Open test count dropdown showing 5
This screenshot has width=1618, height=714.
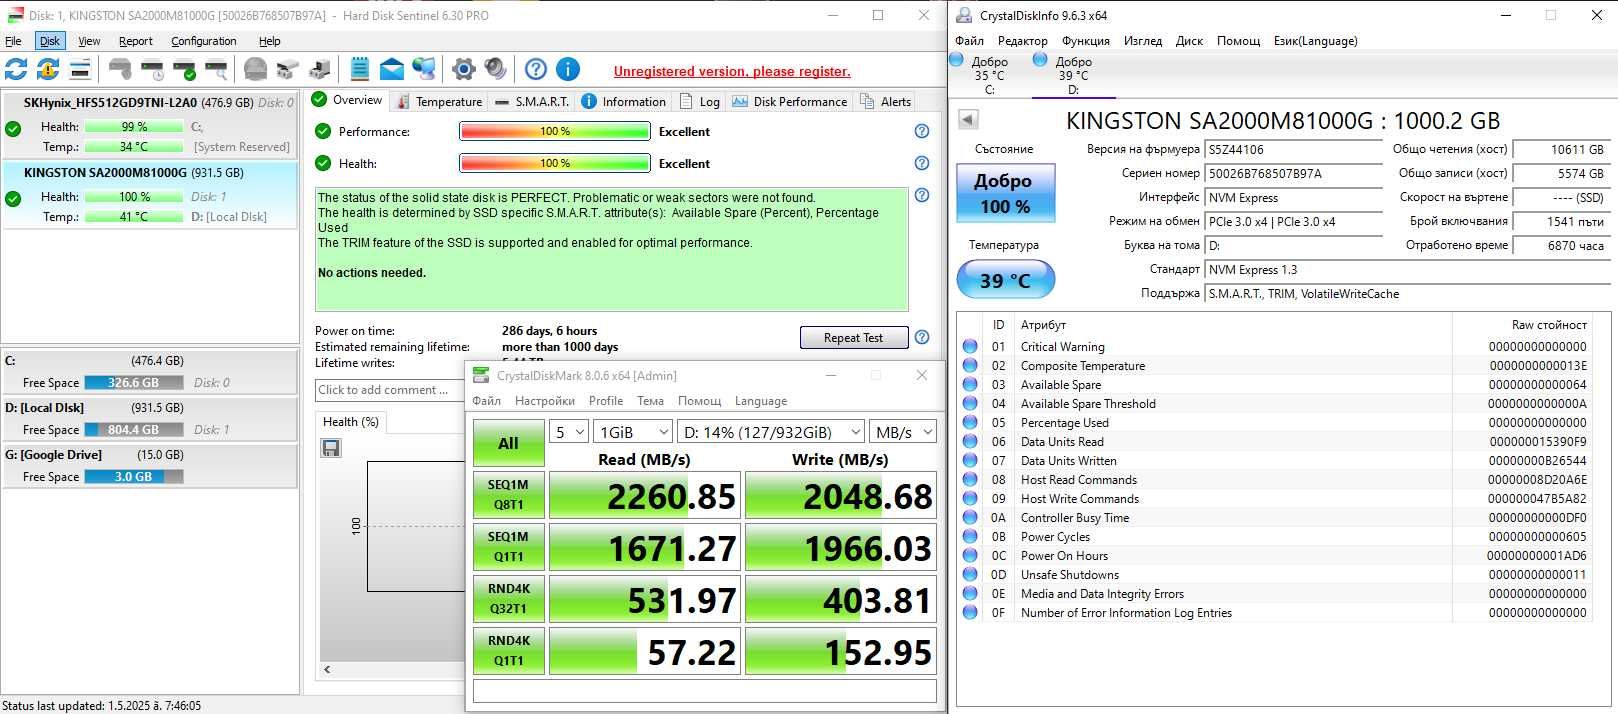click(568, 432)
